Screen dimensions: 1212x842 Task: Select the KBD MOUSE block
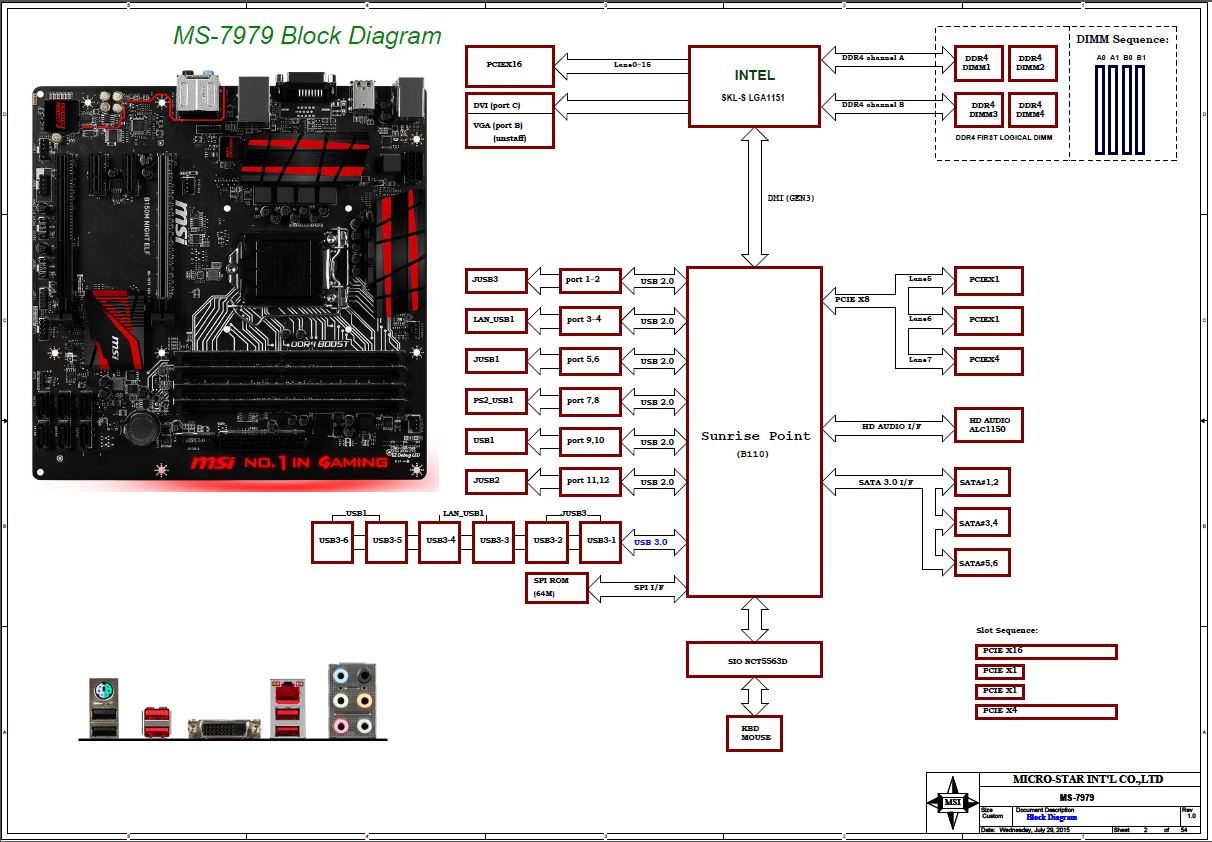pos(754,733)
